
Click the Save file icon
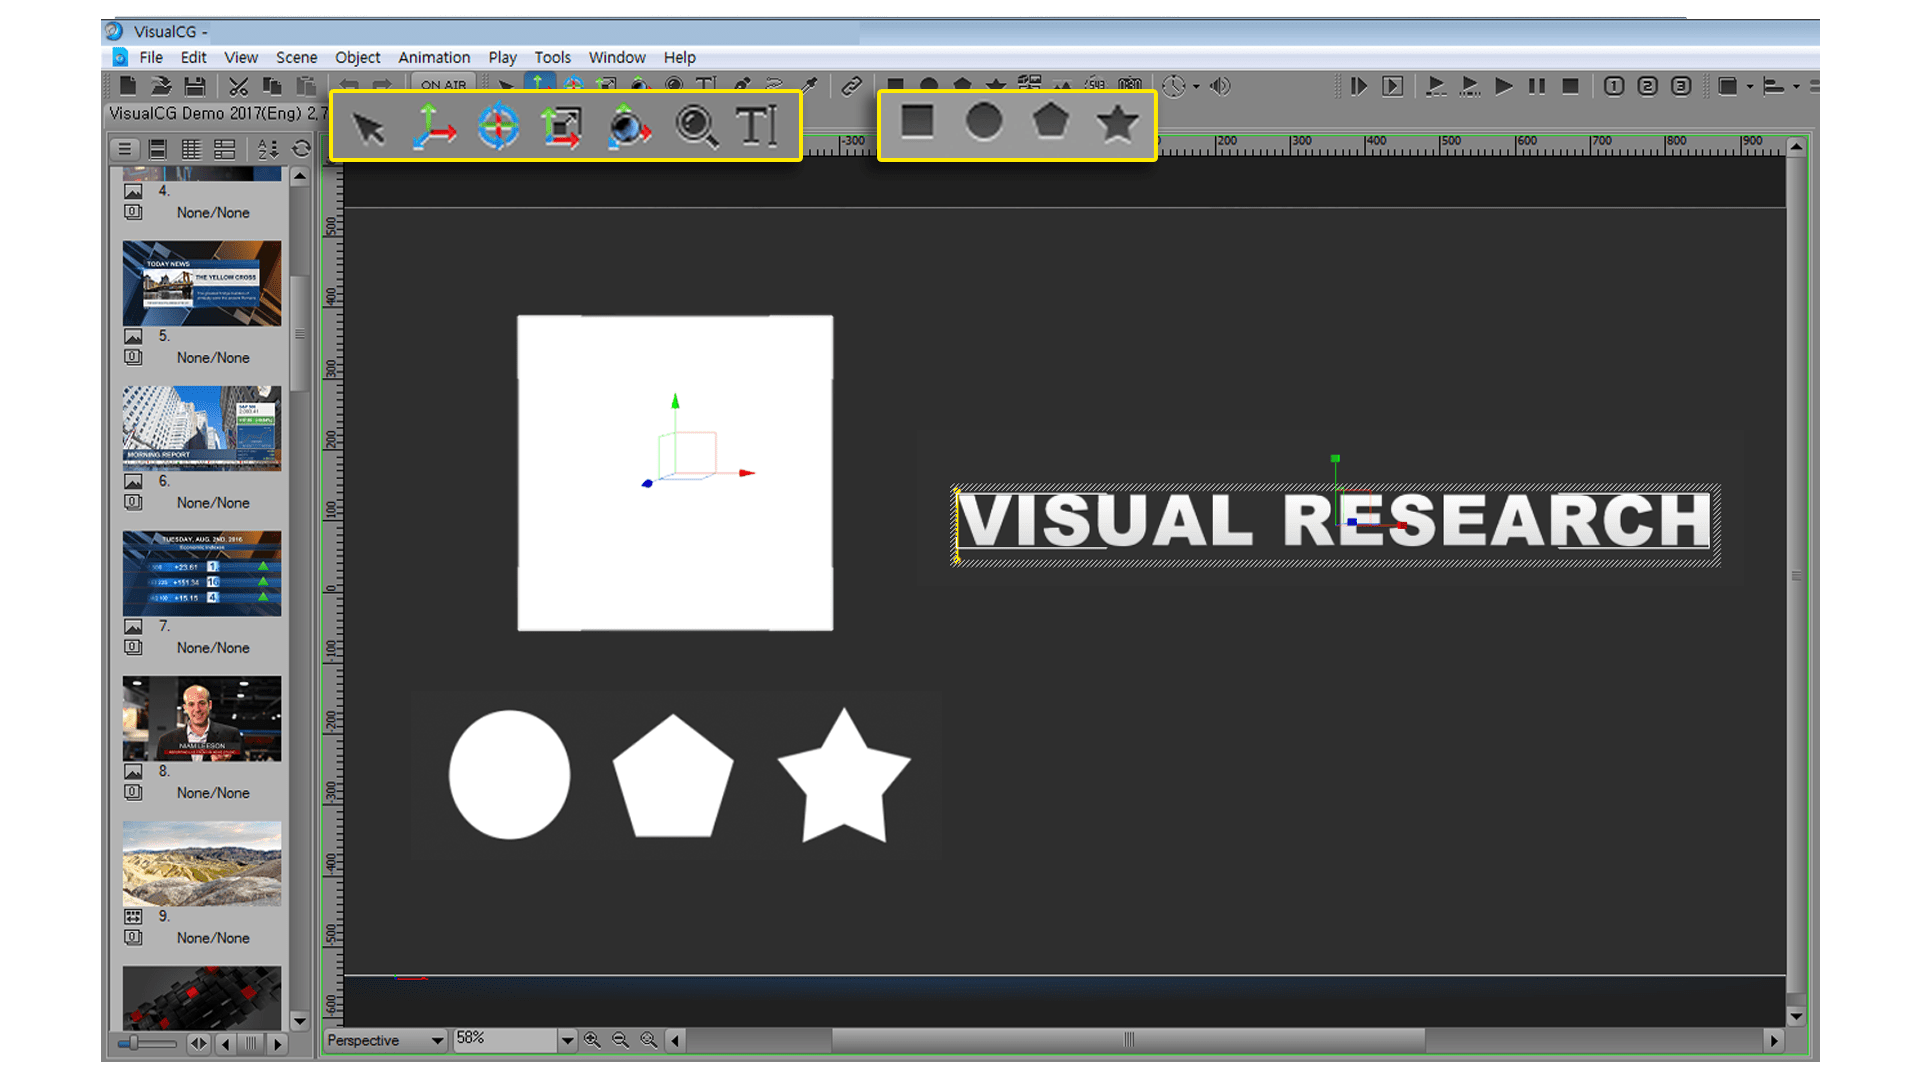coord(195,86)
